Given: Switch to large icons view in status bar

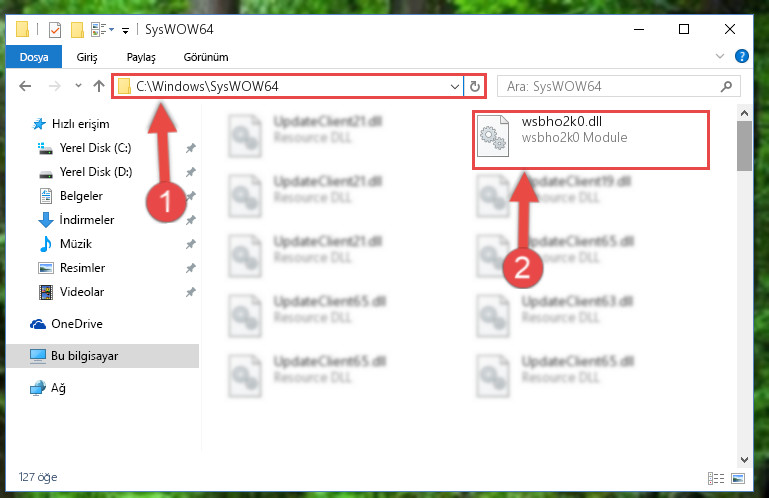Looking at the screenshot, I should click(x=738, y=478).
